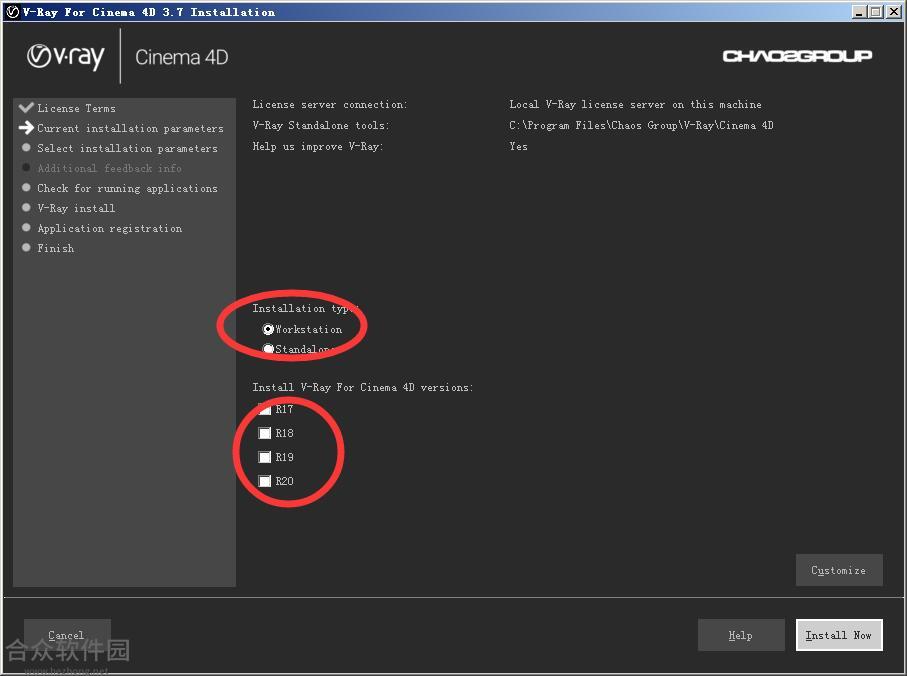Close the installer window
907x676 pixels.
point(893,12)
